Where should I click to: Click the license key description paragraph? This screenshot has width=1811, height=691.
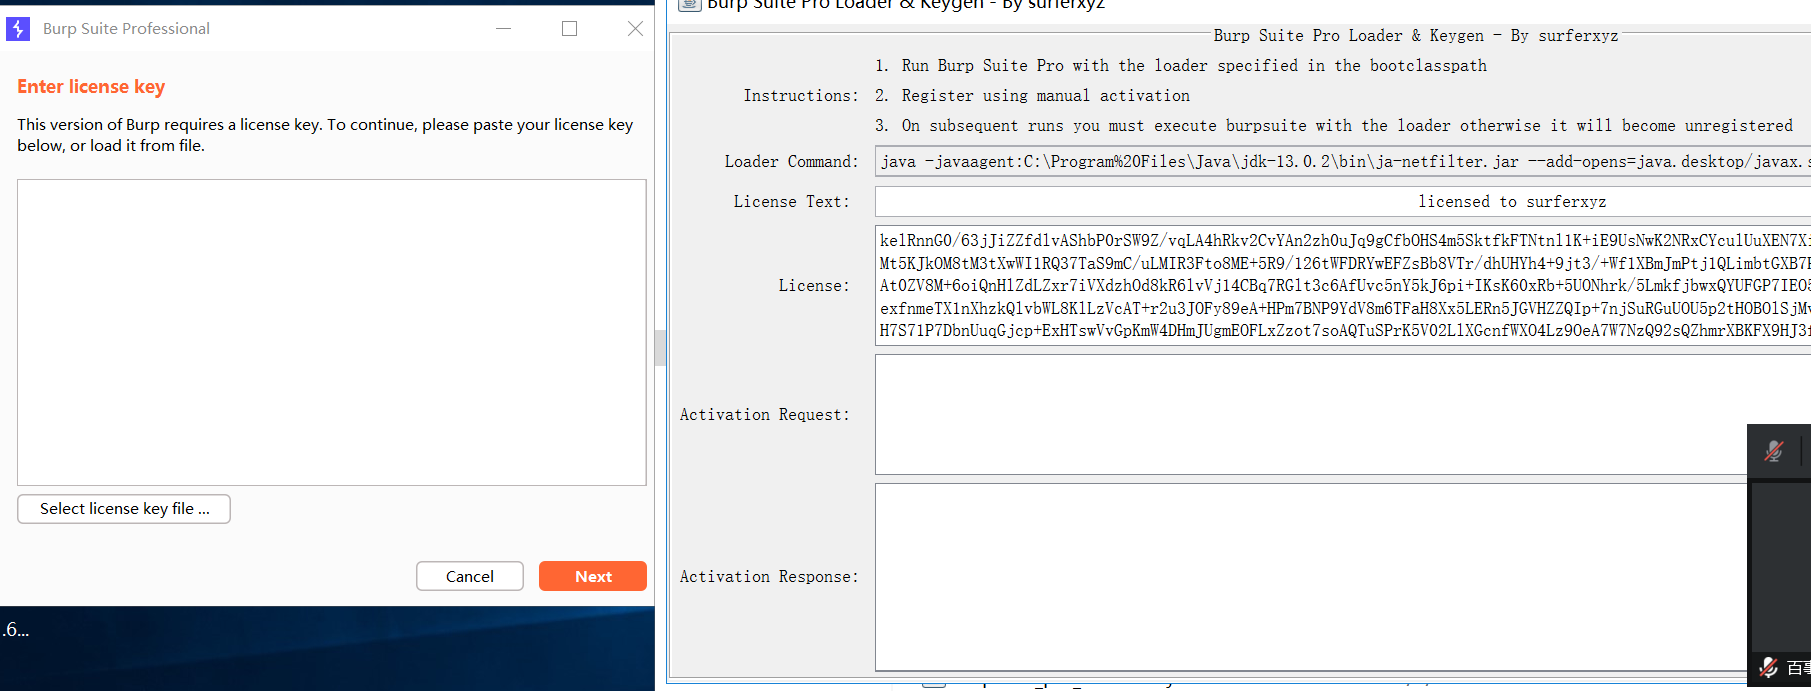(x=325, y=135)
